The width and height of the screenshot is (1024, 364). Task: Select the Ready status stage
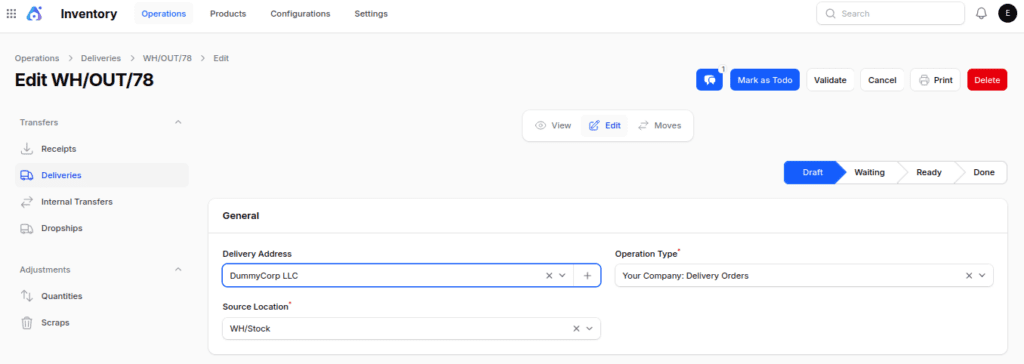tap(929, 173)
